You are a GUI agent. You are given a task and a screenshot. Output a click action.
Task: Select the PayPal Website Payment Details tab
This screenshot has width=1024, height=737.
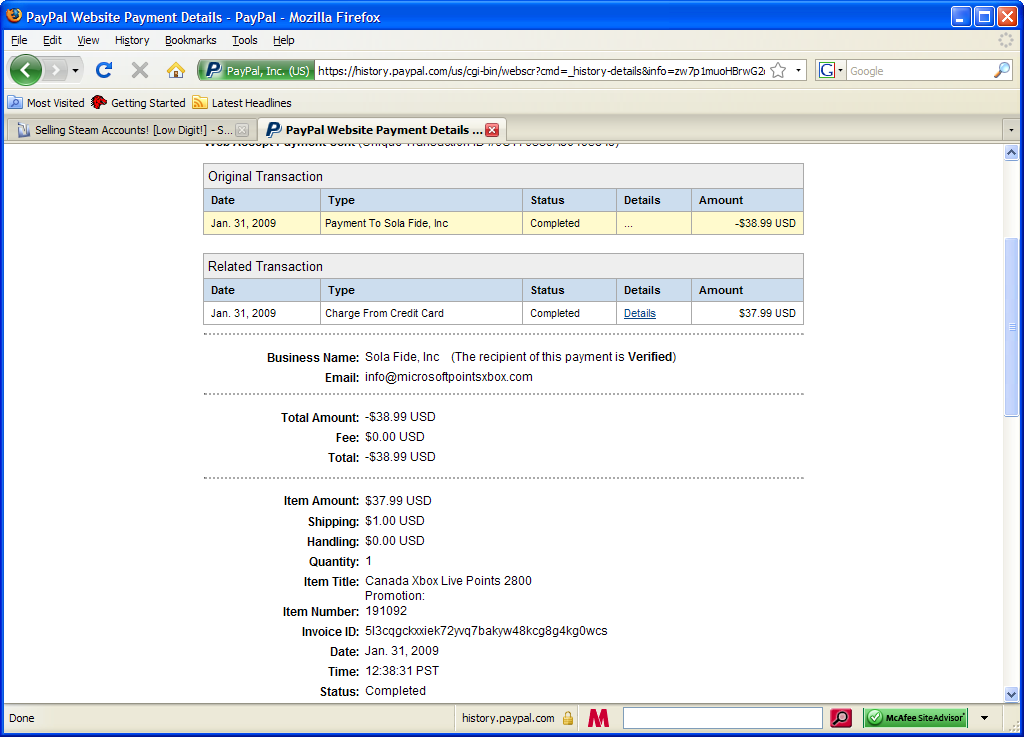(376, 130)
